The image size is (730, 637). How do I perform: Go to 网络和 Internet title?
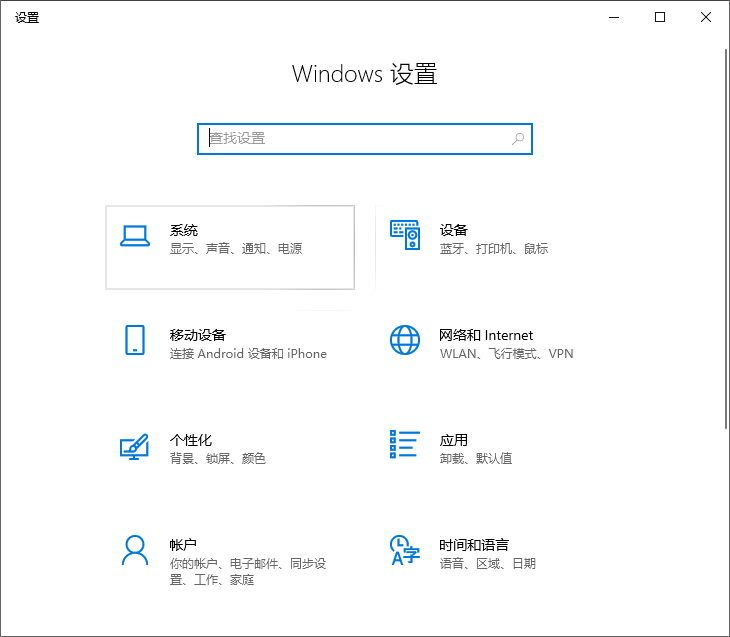486,335
